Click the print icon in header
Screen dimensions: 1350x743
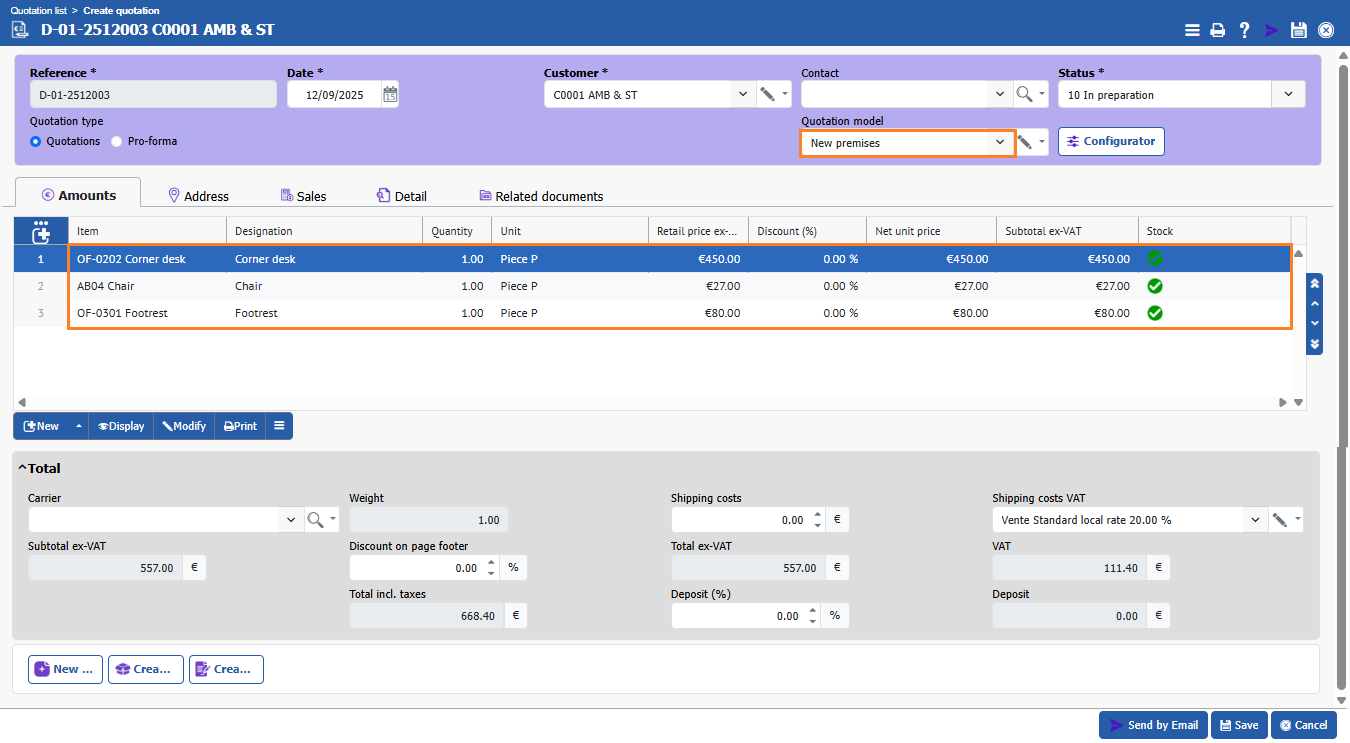coord(1217,30)
